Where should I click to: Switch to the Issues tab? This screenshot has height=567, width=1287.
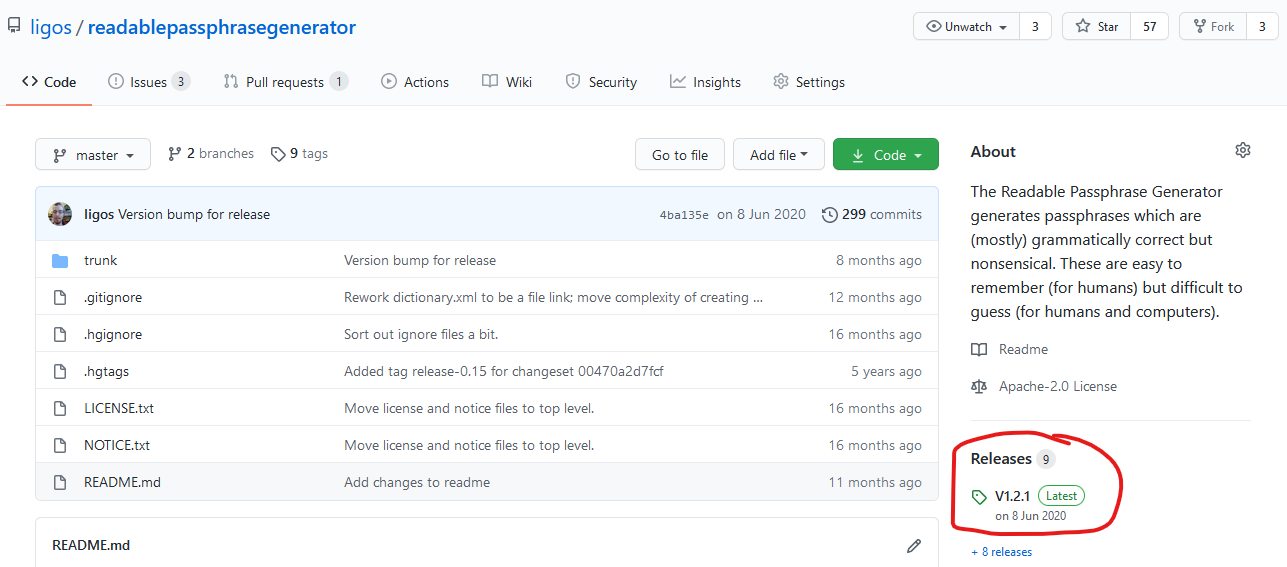click(149, 82)
